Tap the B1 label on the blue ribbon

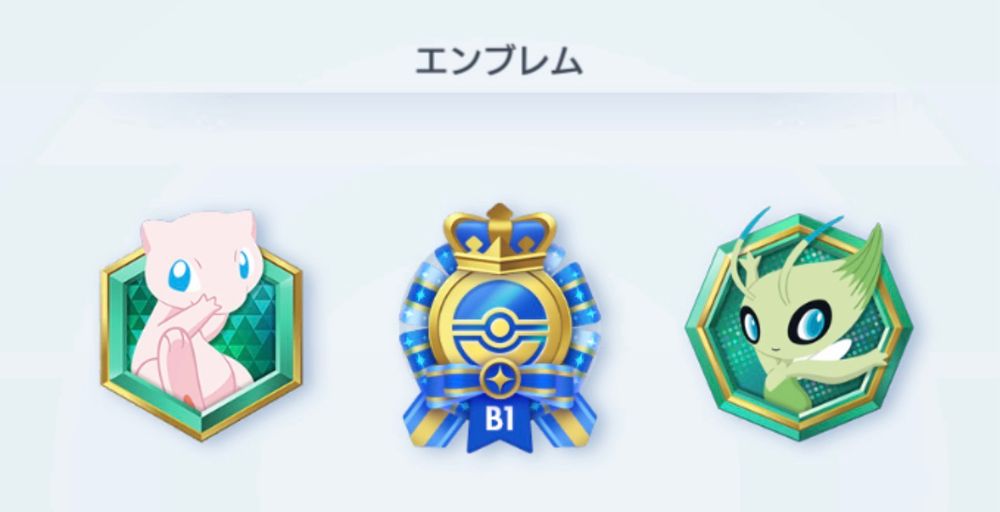pyautogui.click(x=499, y=420)
